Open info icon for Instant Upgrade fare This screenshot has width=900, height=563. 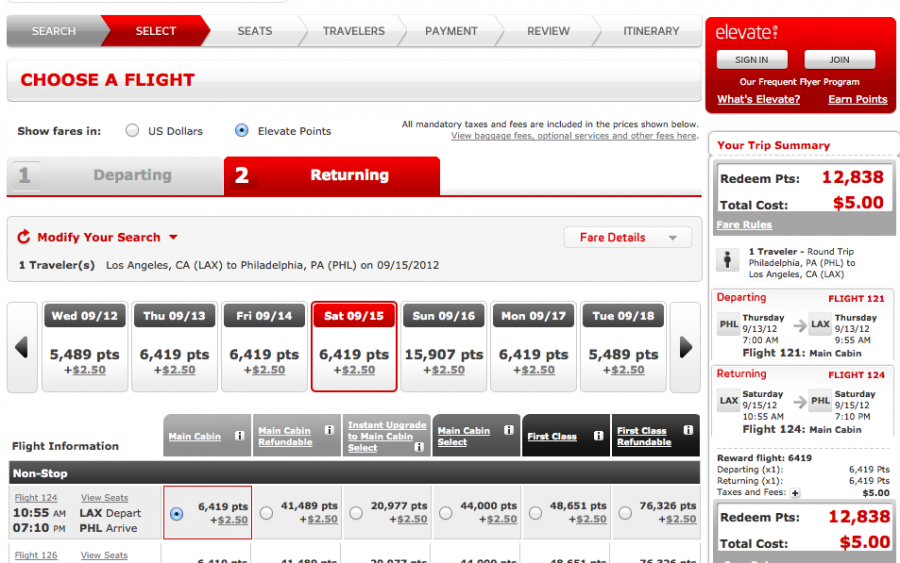coord(420,446)
